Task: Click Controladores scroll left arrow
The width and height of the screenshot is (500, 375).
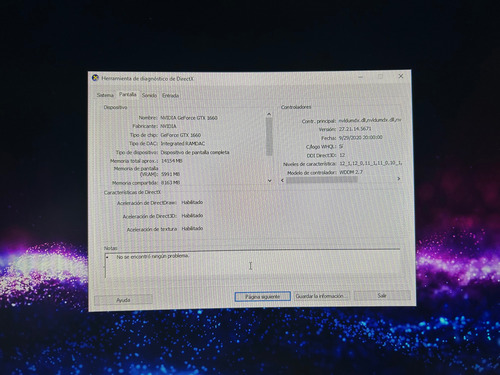Action: [x=282, y=180]
